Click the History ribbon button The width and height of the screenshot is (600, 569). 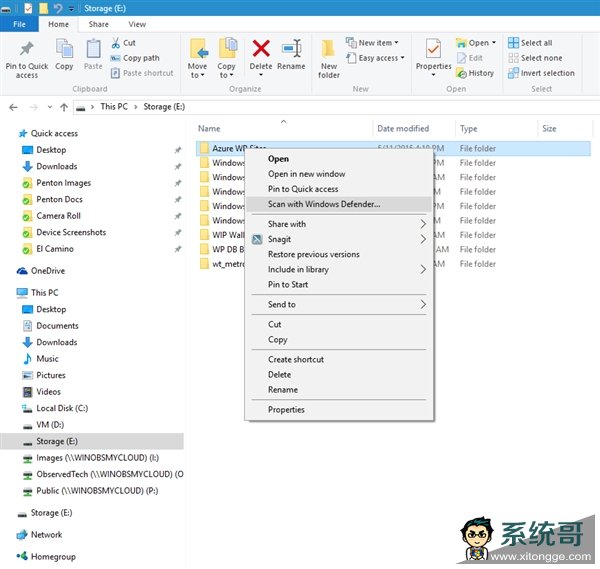click(475, 73)
